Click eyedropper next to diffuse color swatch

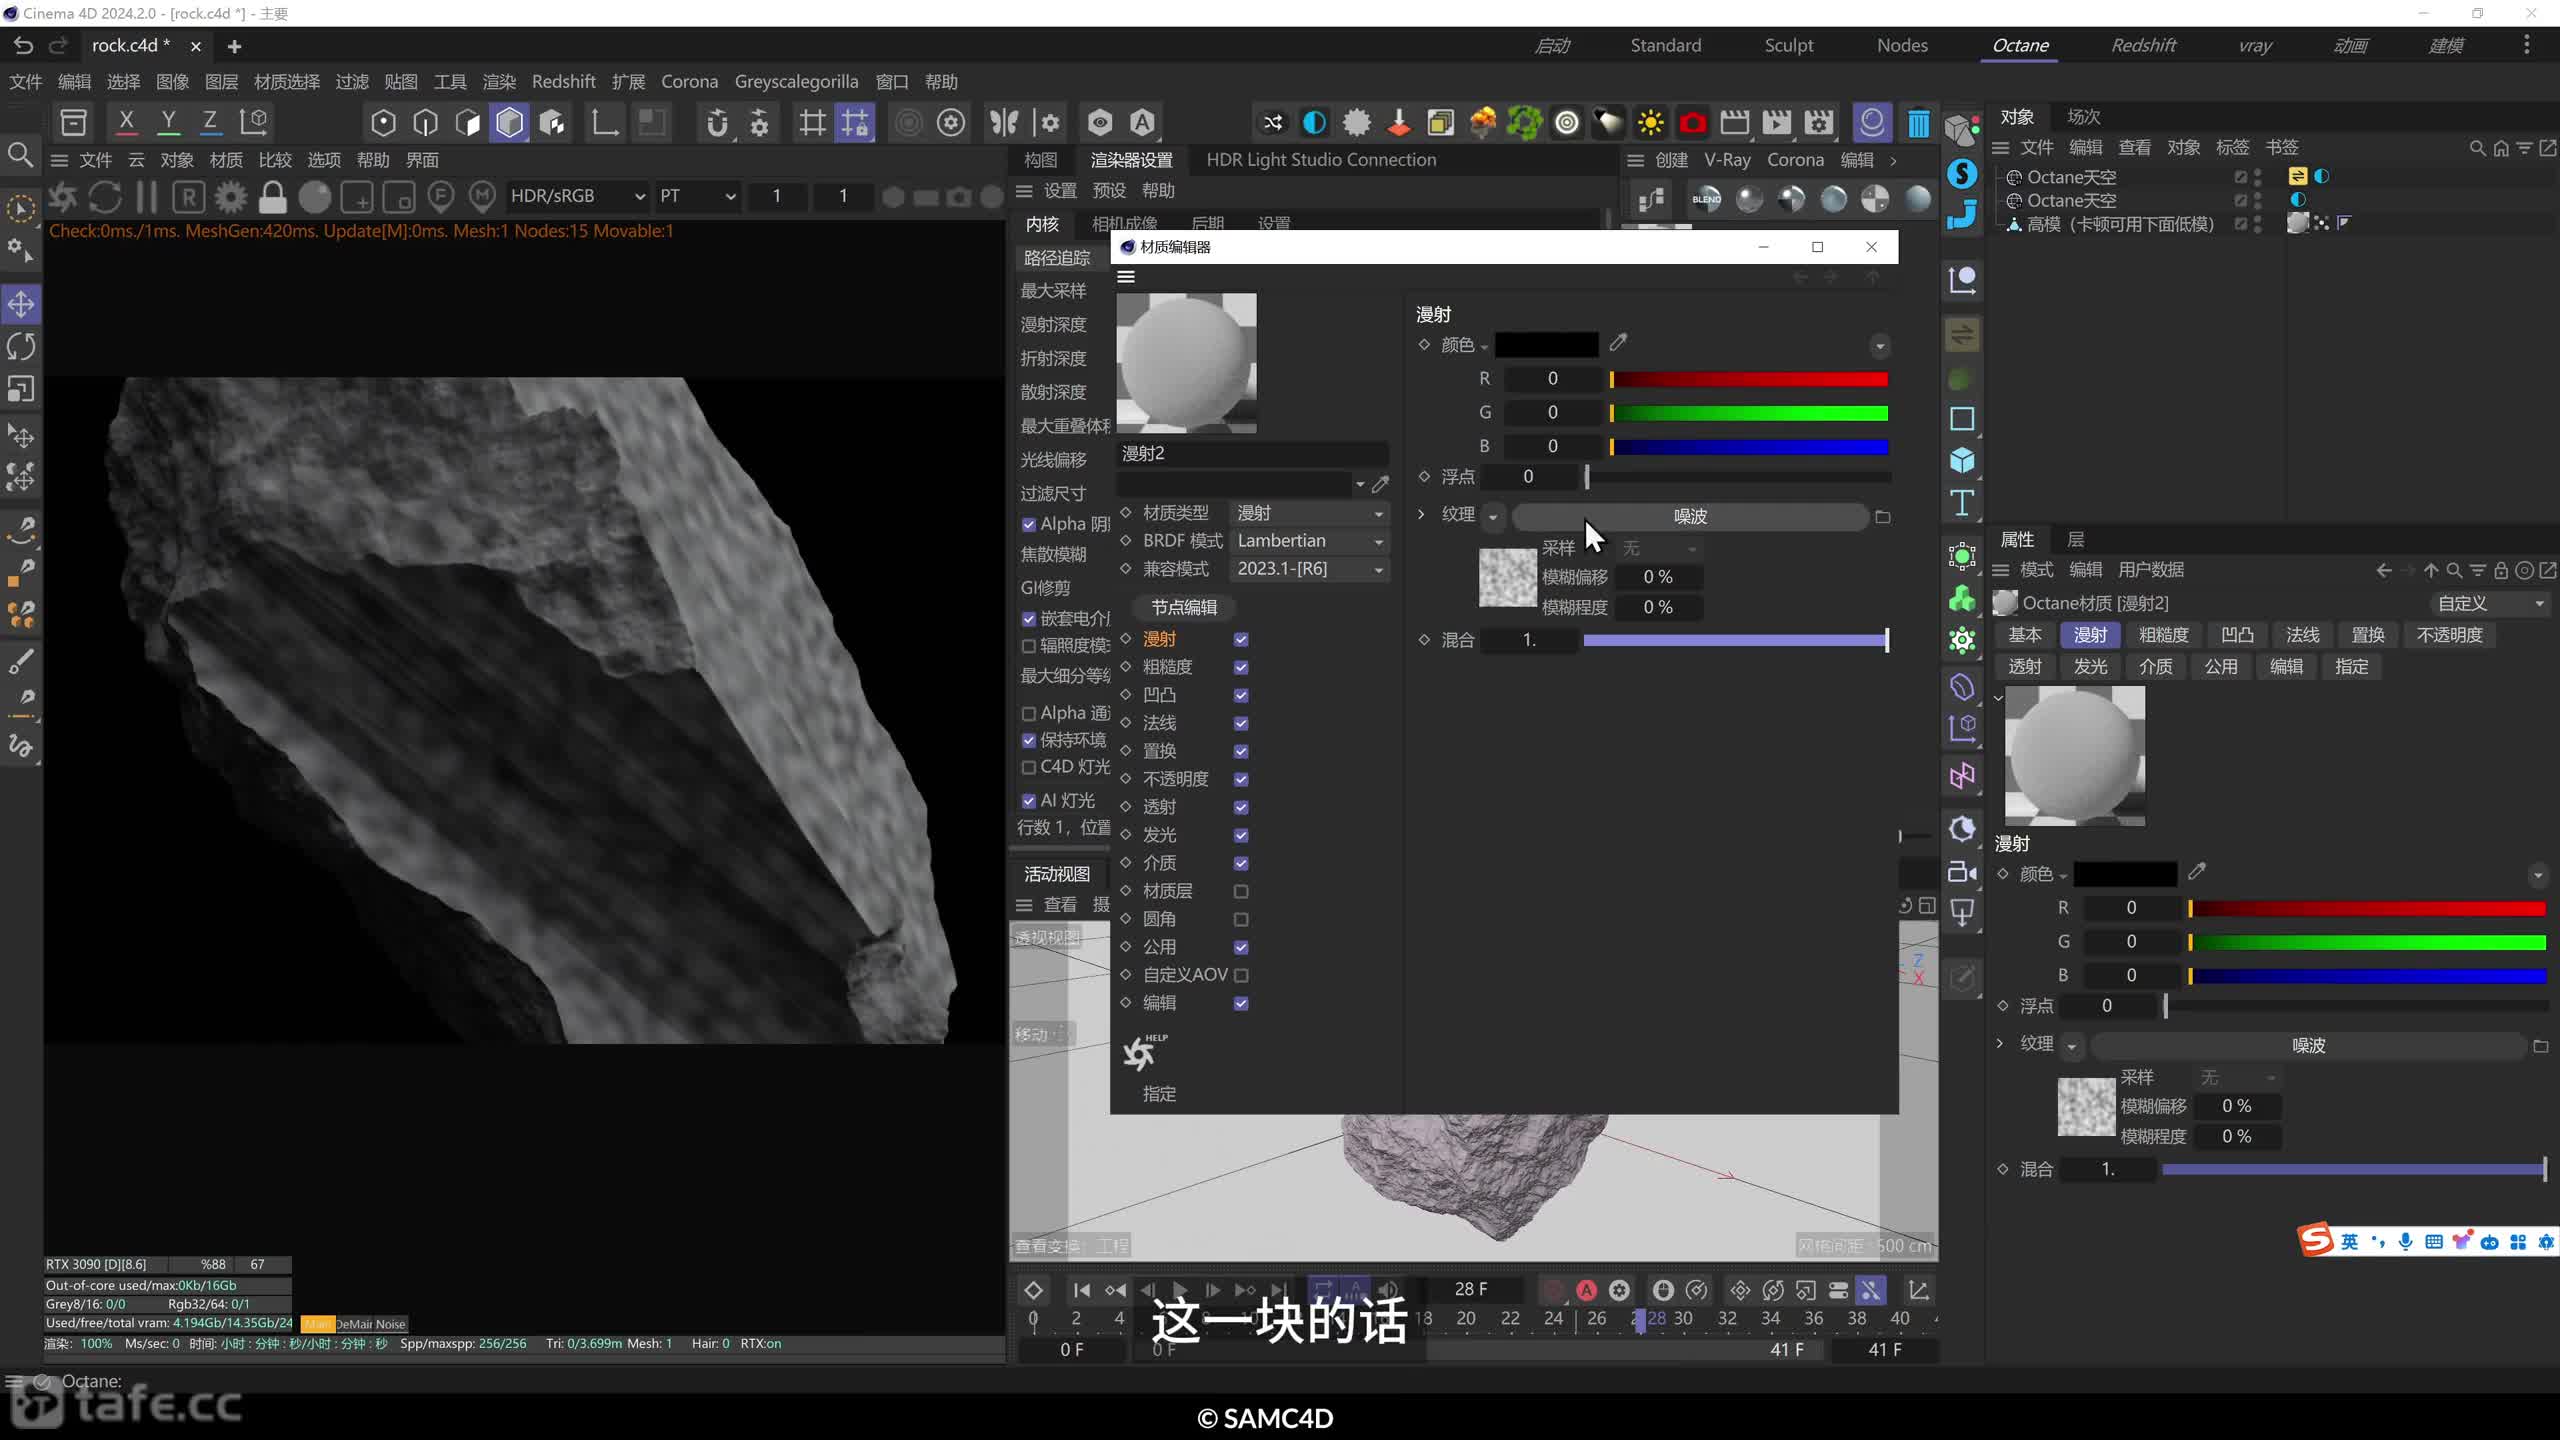tap(1618, 343)
